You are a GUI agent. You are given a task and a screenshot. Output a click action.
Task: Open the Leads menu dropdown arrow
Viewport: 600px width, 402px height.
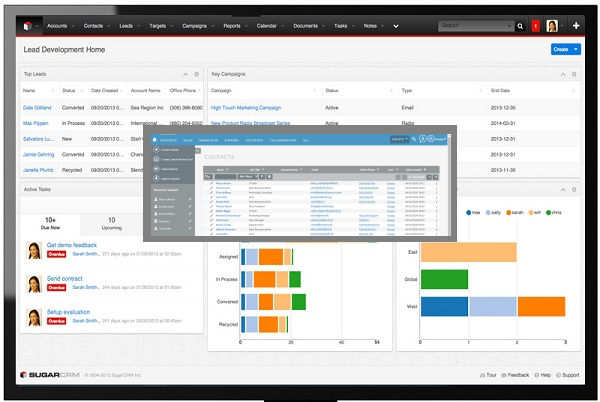click(x=138, y=26)
